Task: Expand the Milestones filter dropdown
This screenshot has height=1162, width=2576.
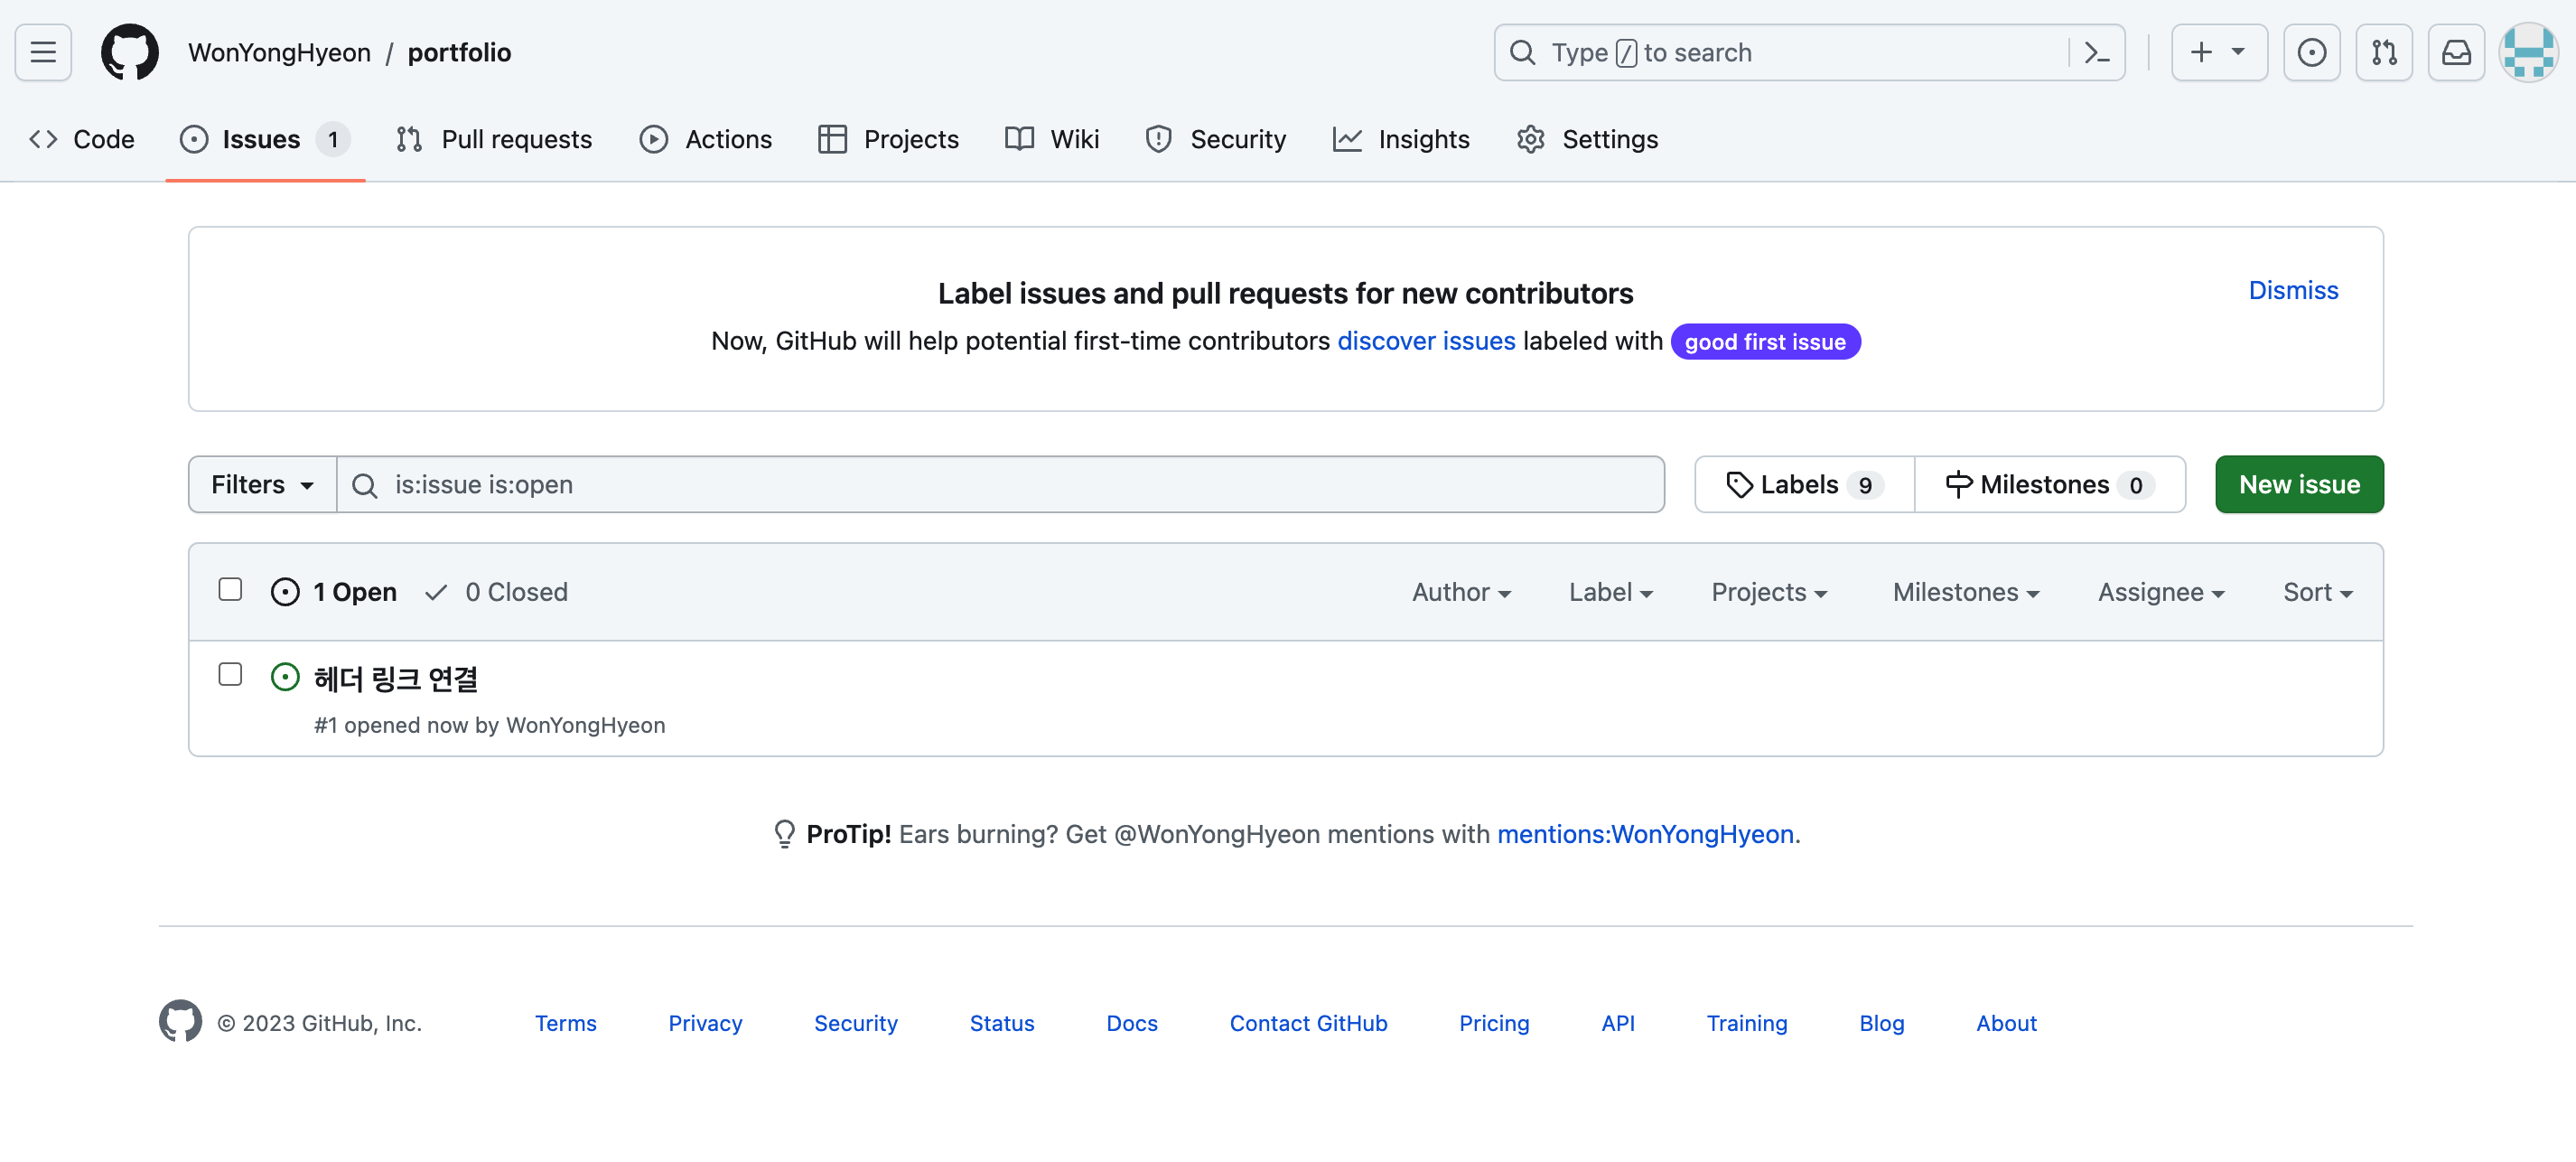Action: (1966, 592)
